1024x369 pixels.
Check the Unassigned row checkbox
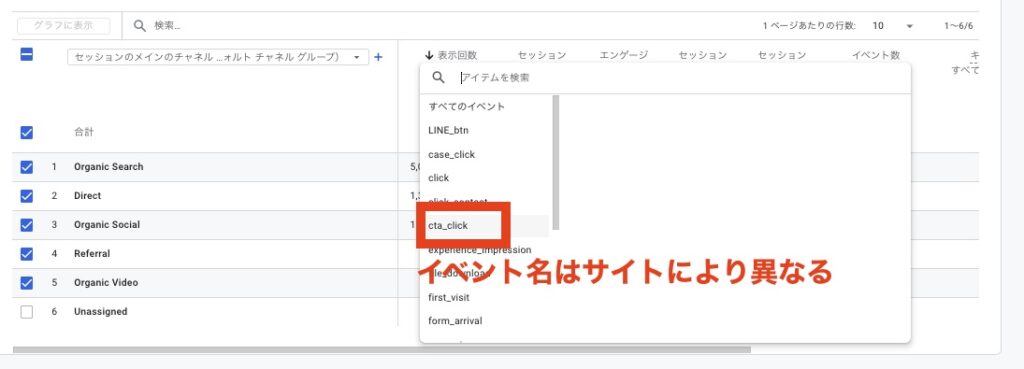click(26, 312)
